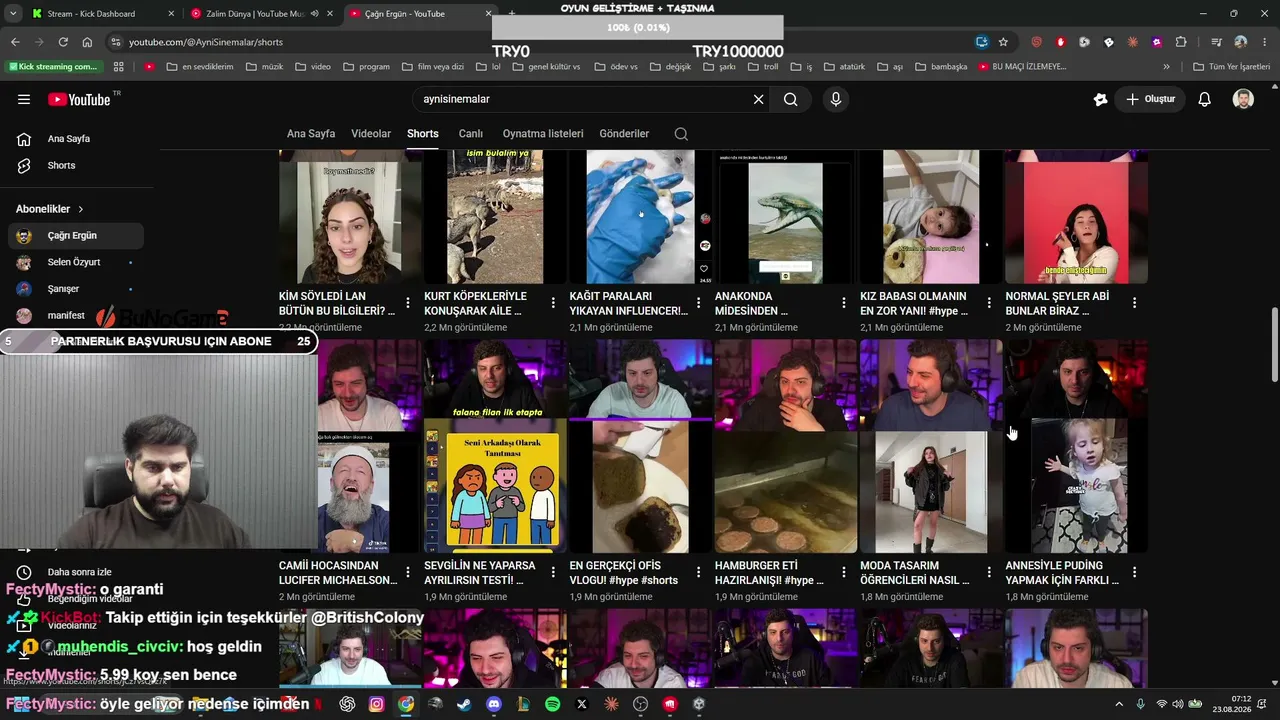Open Discord from the taskbar
Screen dimensions: 1280x720
coord(494,704)
